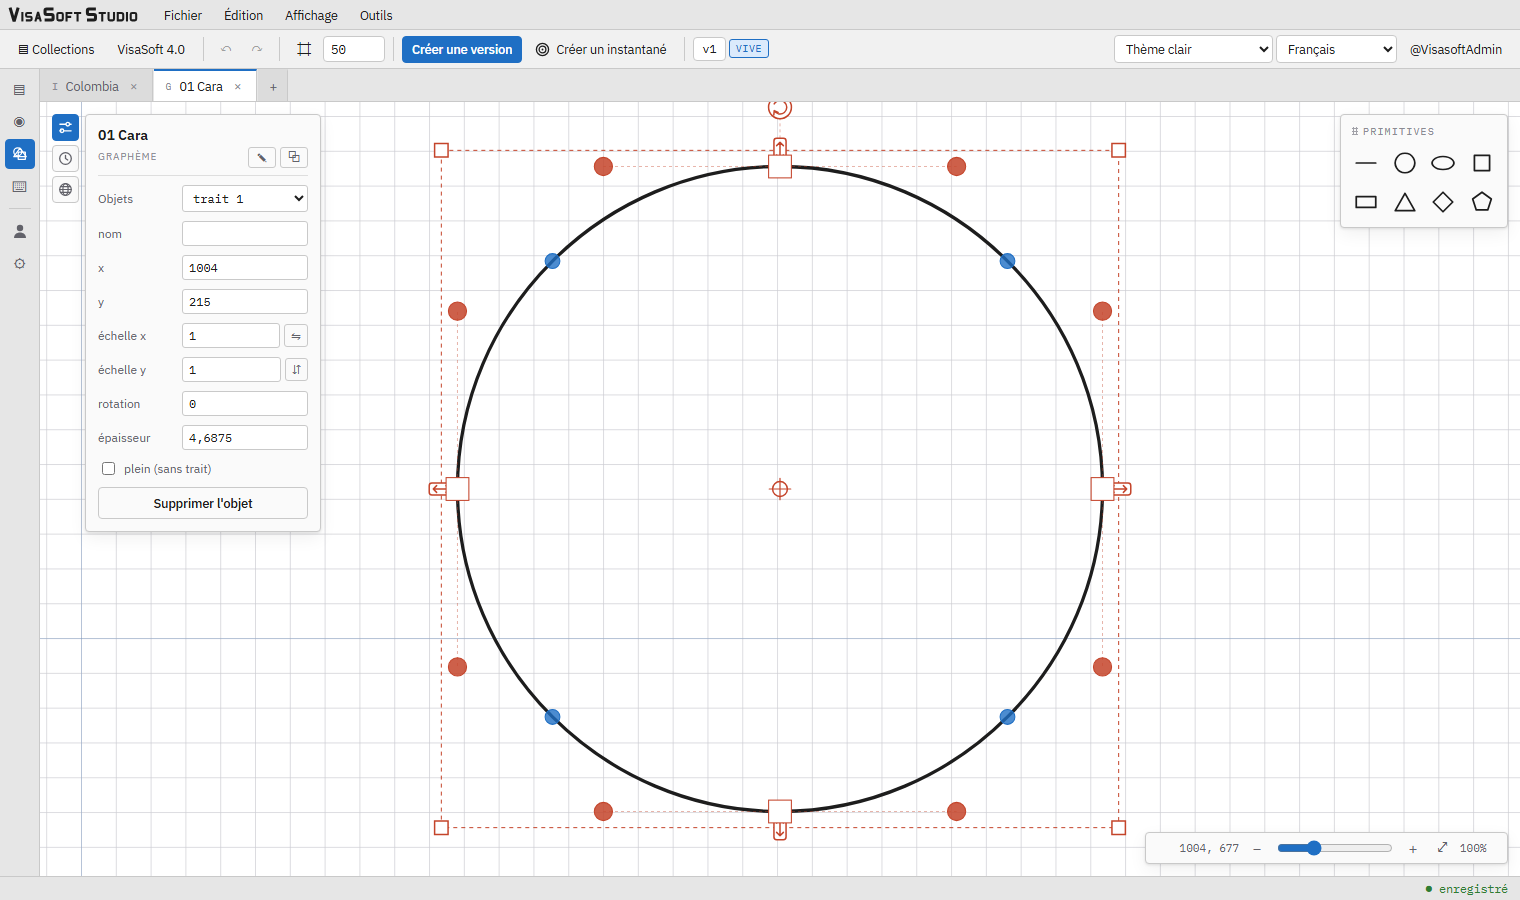Click the zoom slider handle

[x=1314, y=848]
